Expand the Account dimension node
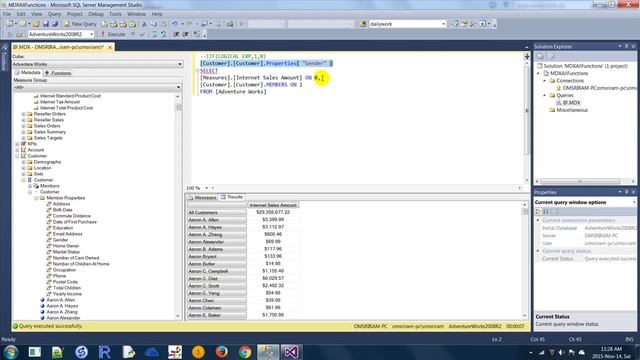 point(17,150)
